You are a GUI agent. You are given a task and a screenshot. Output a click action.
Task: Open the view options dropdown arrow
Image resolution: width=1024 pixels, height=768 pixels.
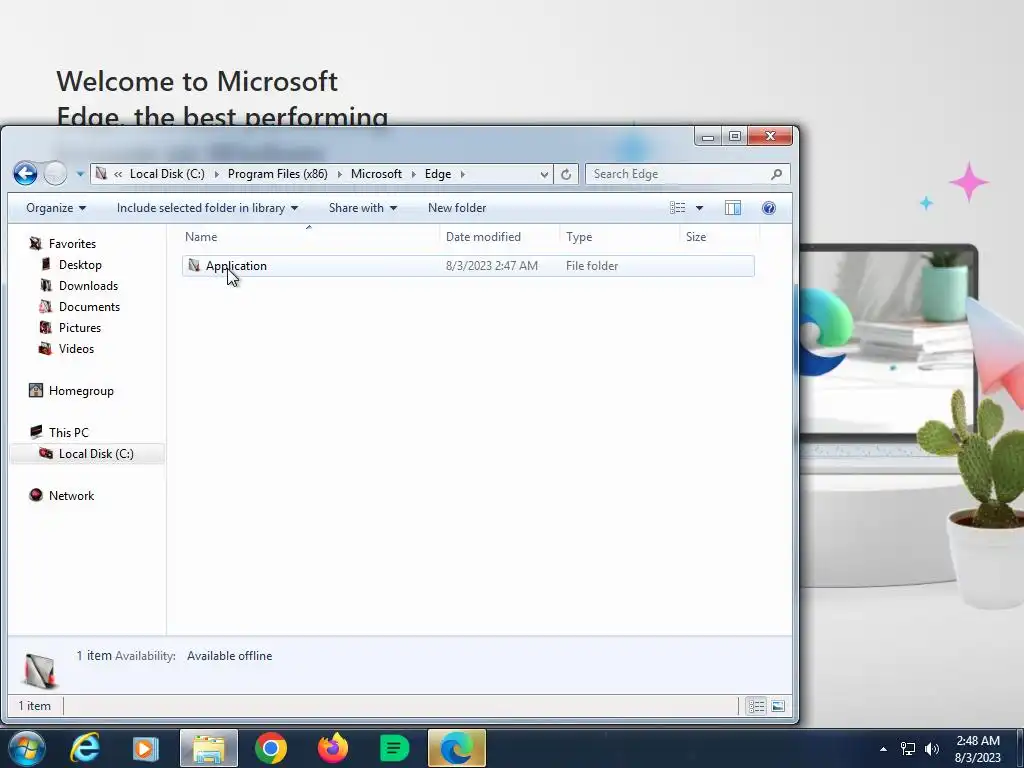pos(699,208)
